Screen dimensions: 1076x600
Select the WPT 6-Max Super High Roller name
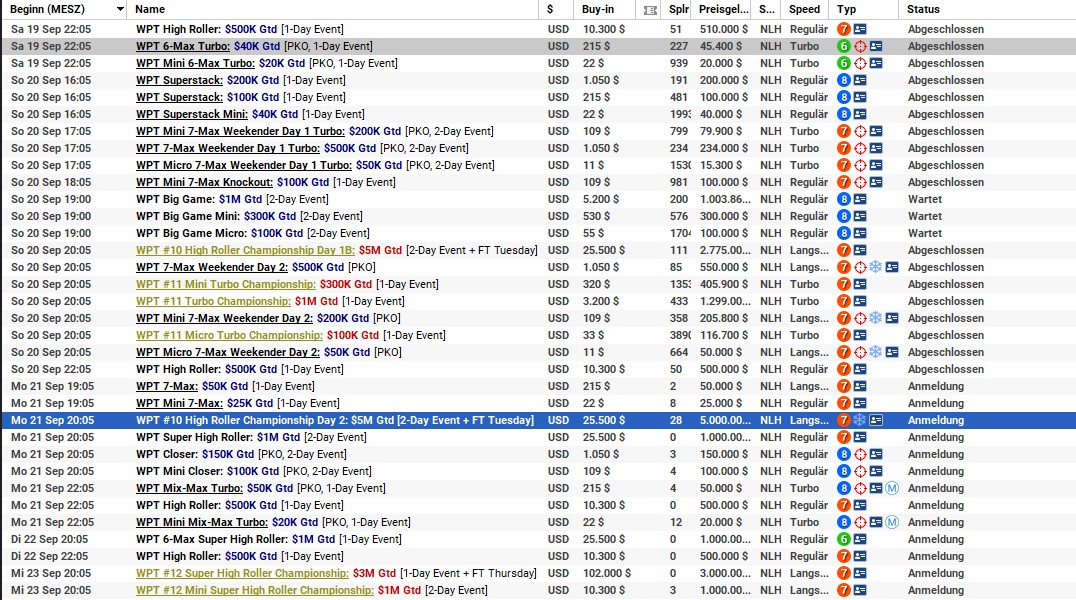pyautogui.click(x=211, y=539)
